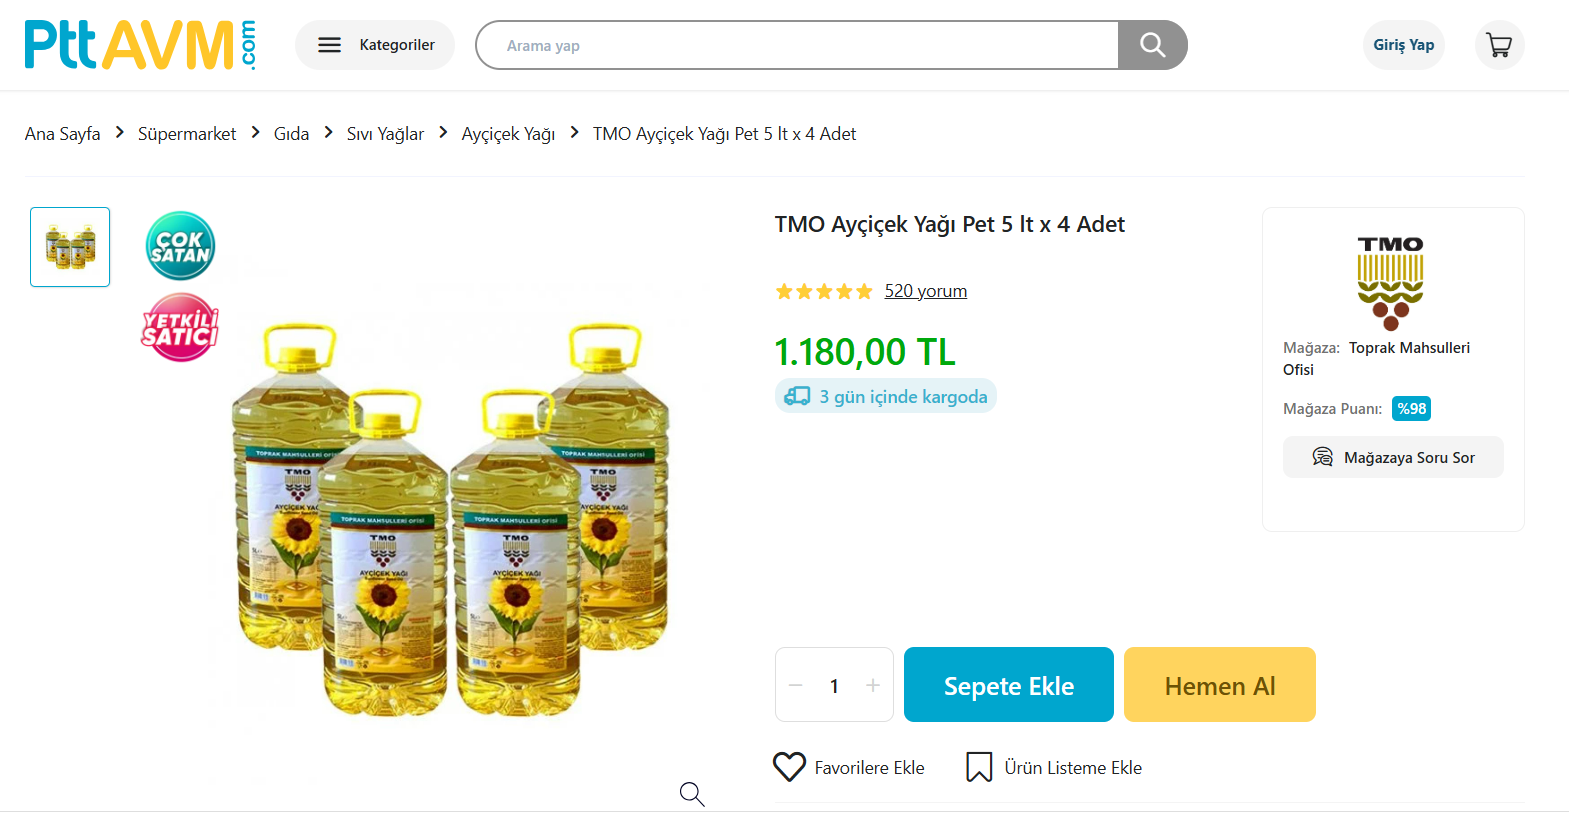Screen dimensions: 1569x821
Task: Go to Ana Sayfa breadcrumb
Action: pyautogui.click(x=62, y=134)
